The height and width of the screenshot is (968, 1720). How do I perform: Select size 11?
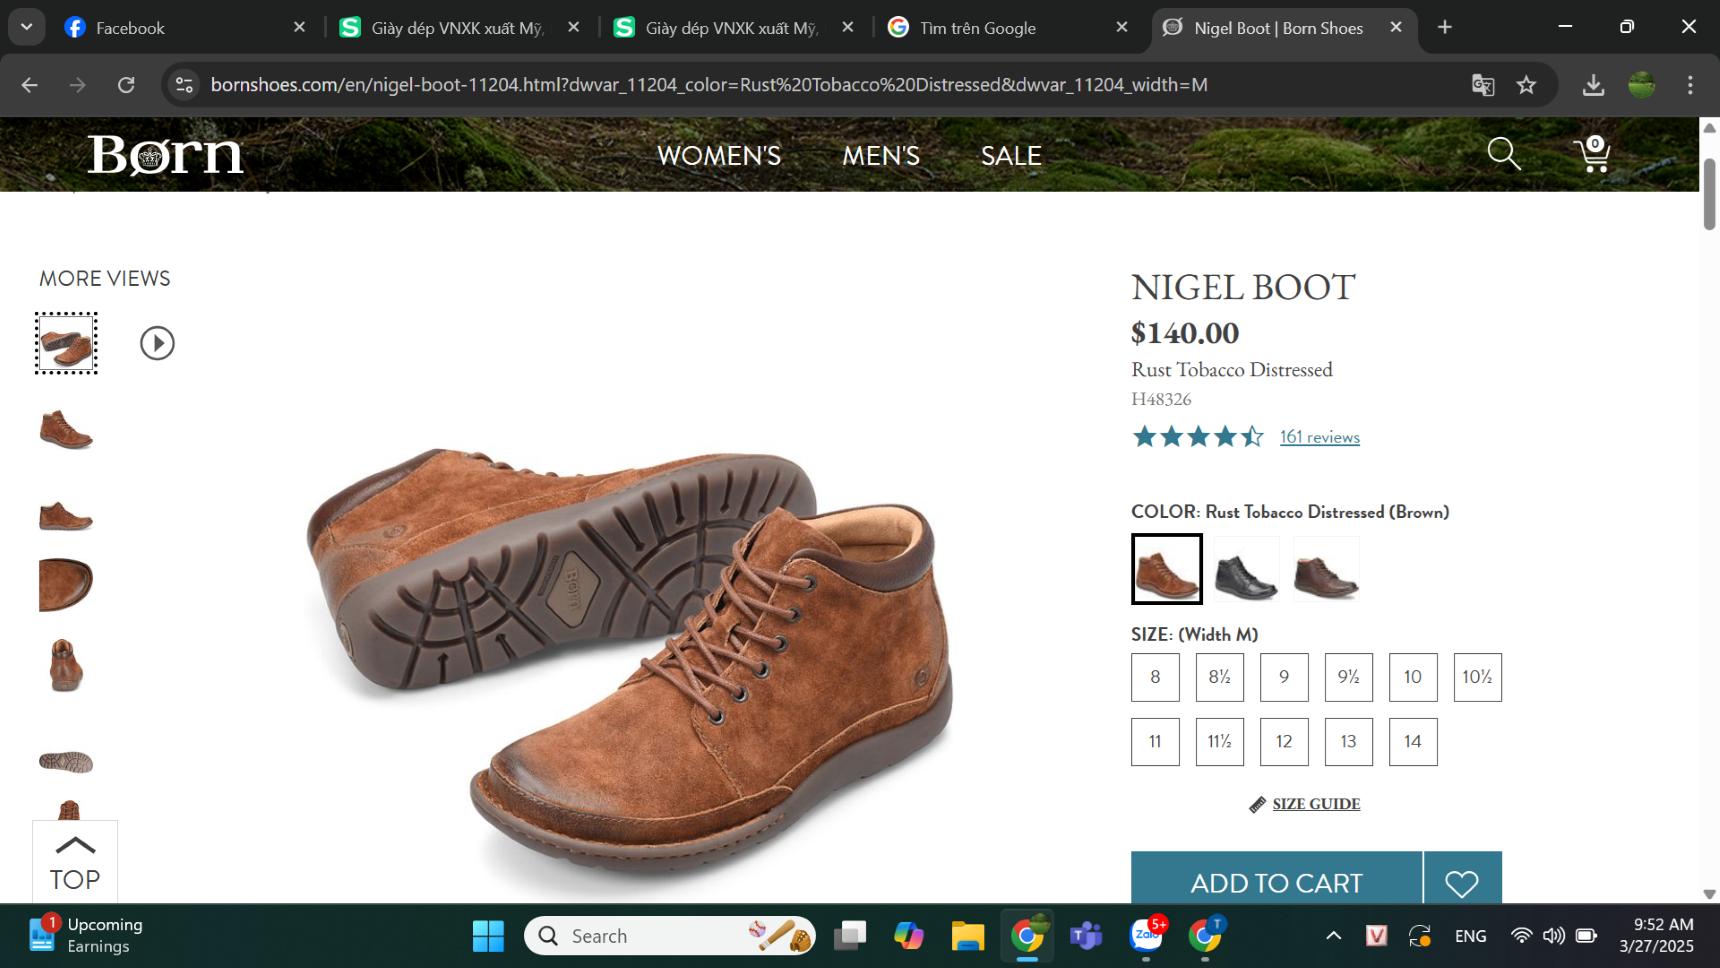pyautogui.click(x=1155, y=742)
